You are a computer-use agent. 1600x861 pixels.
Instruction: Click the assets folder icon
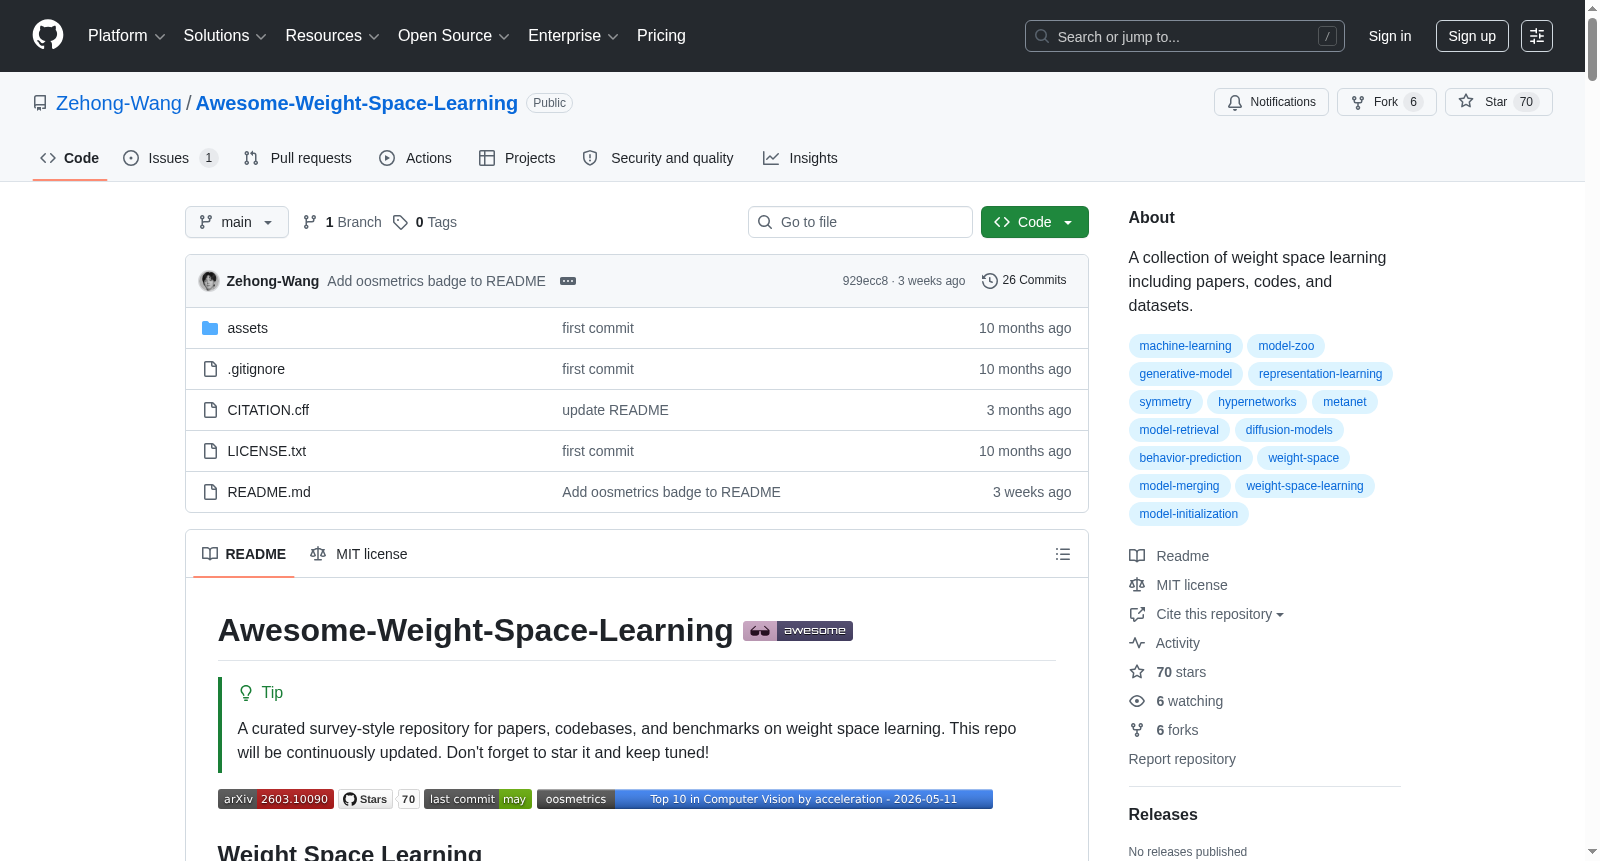coord(210,328)
